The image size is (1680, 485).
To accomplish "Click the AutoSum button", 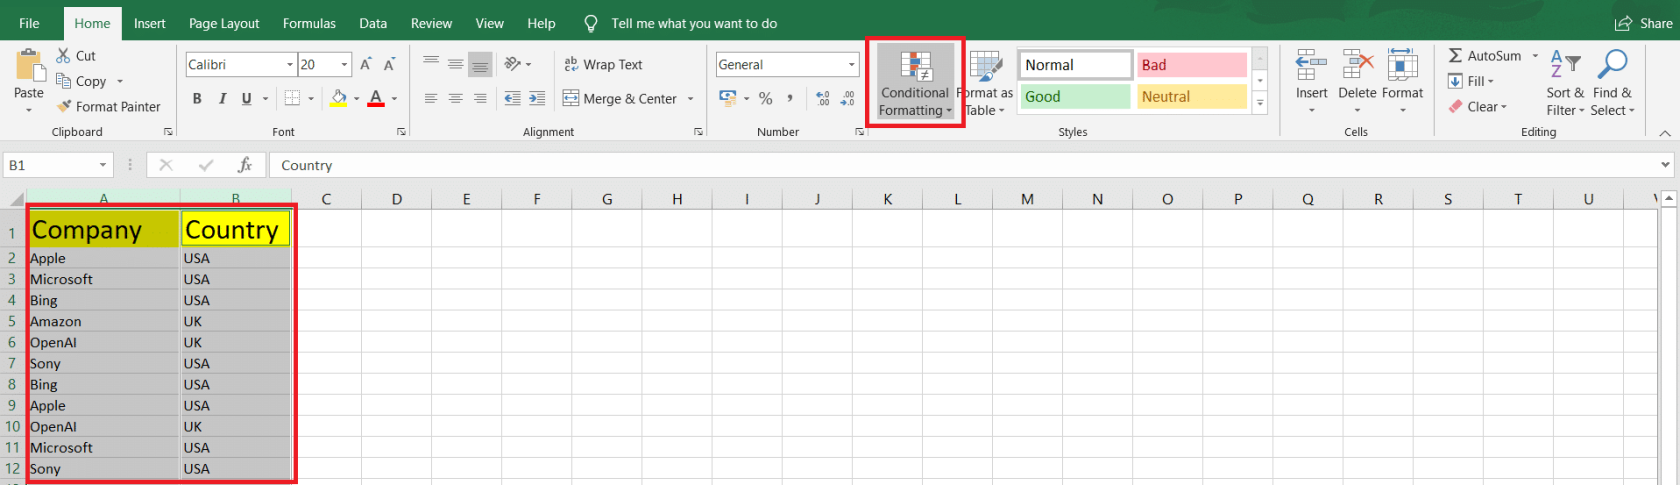I will [1485, 56].
